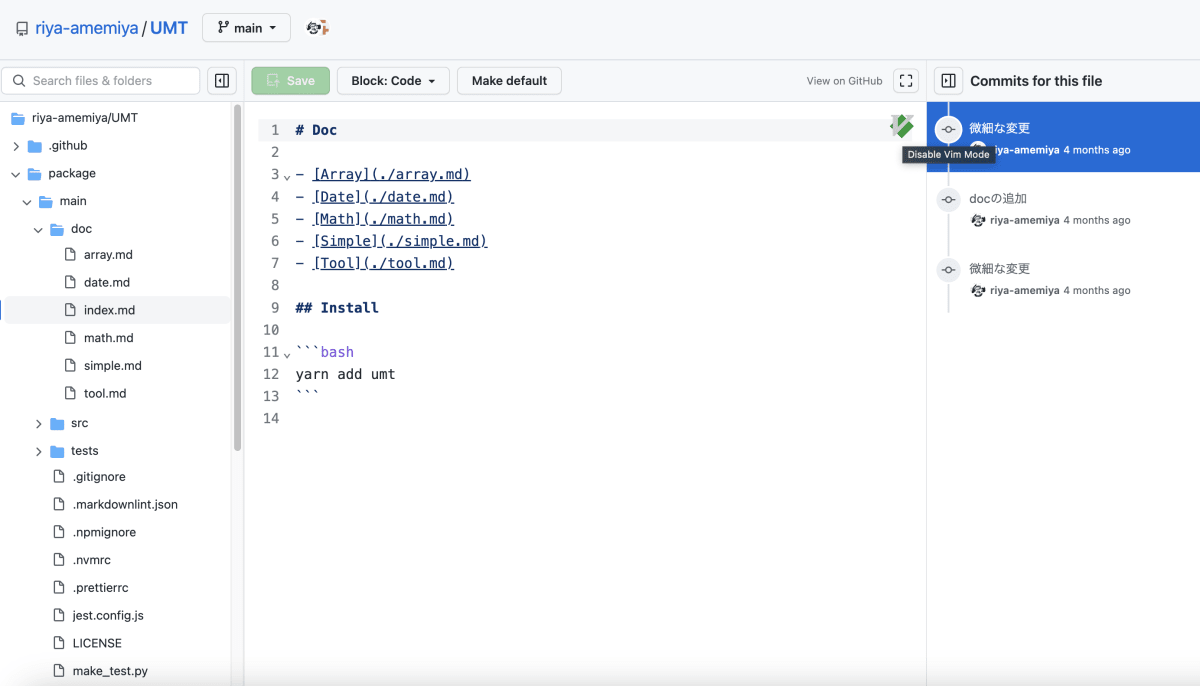The height and width of the screenshot is (686, 1200).
Task: Open index.md in the file tree
Action: tap(116, 310)
